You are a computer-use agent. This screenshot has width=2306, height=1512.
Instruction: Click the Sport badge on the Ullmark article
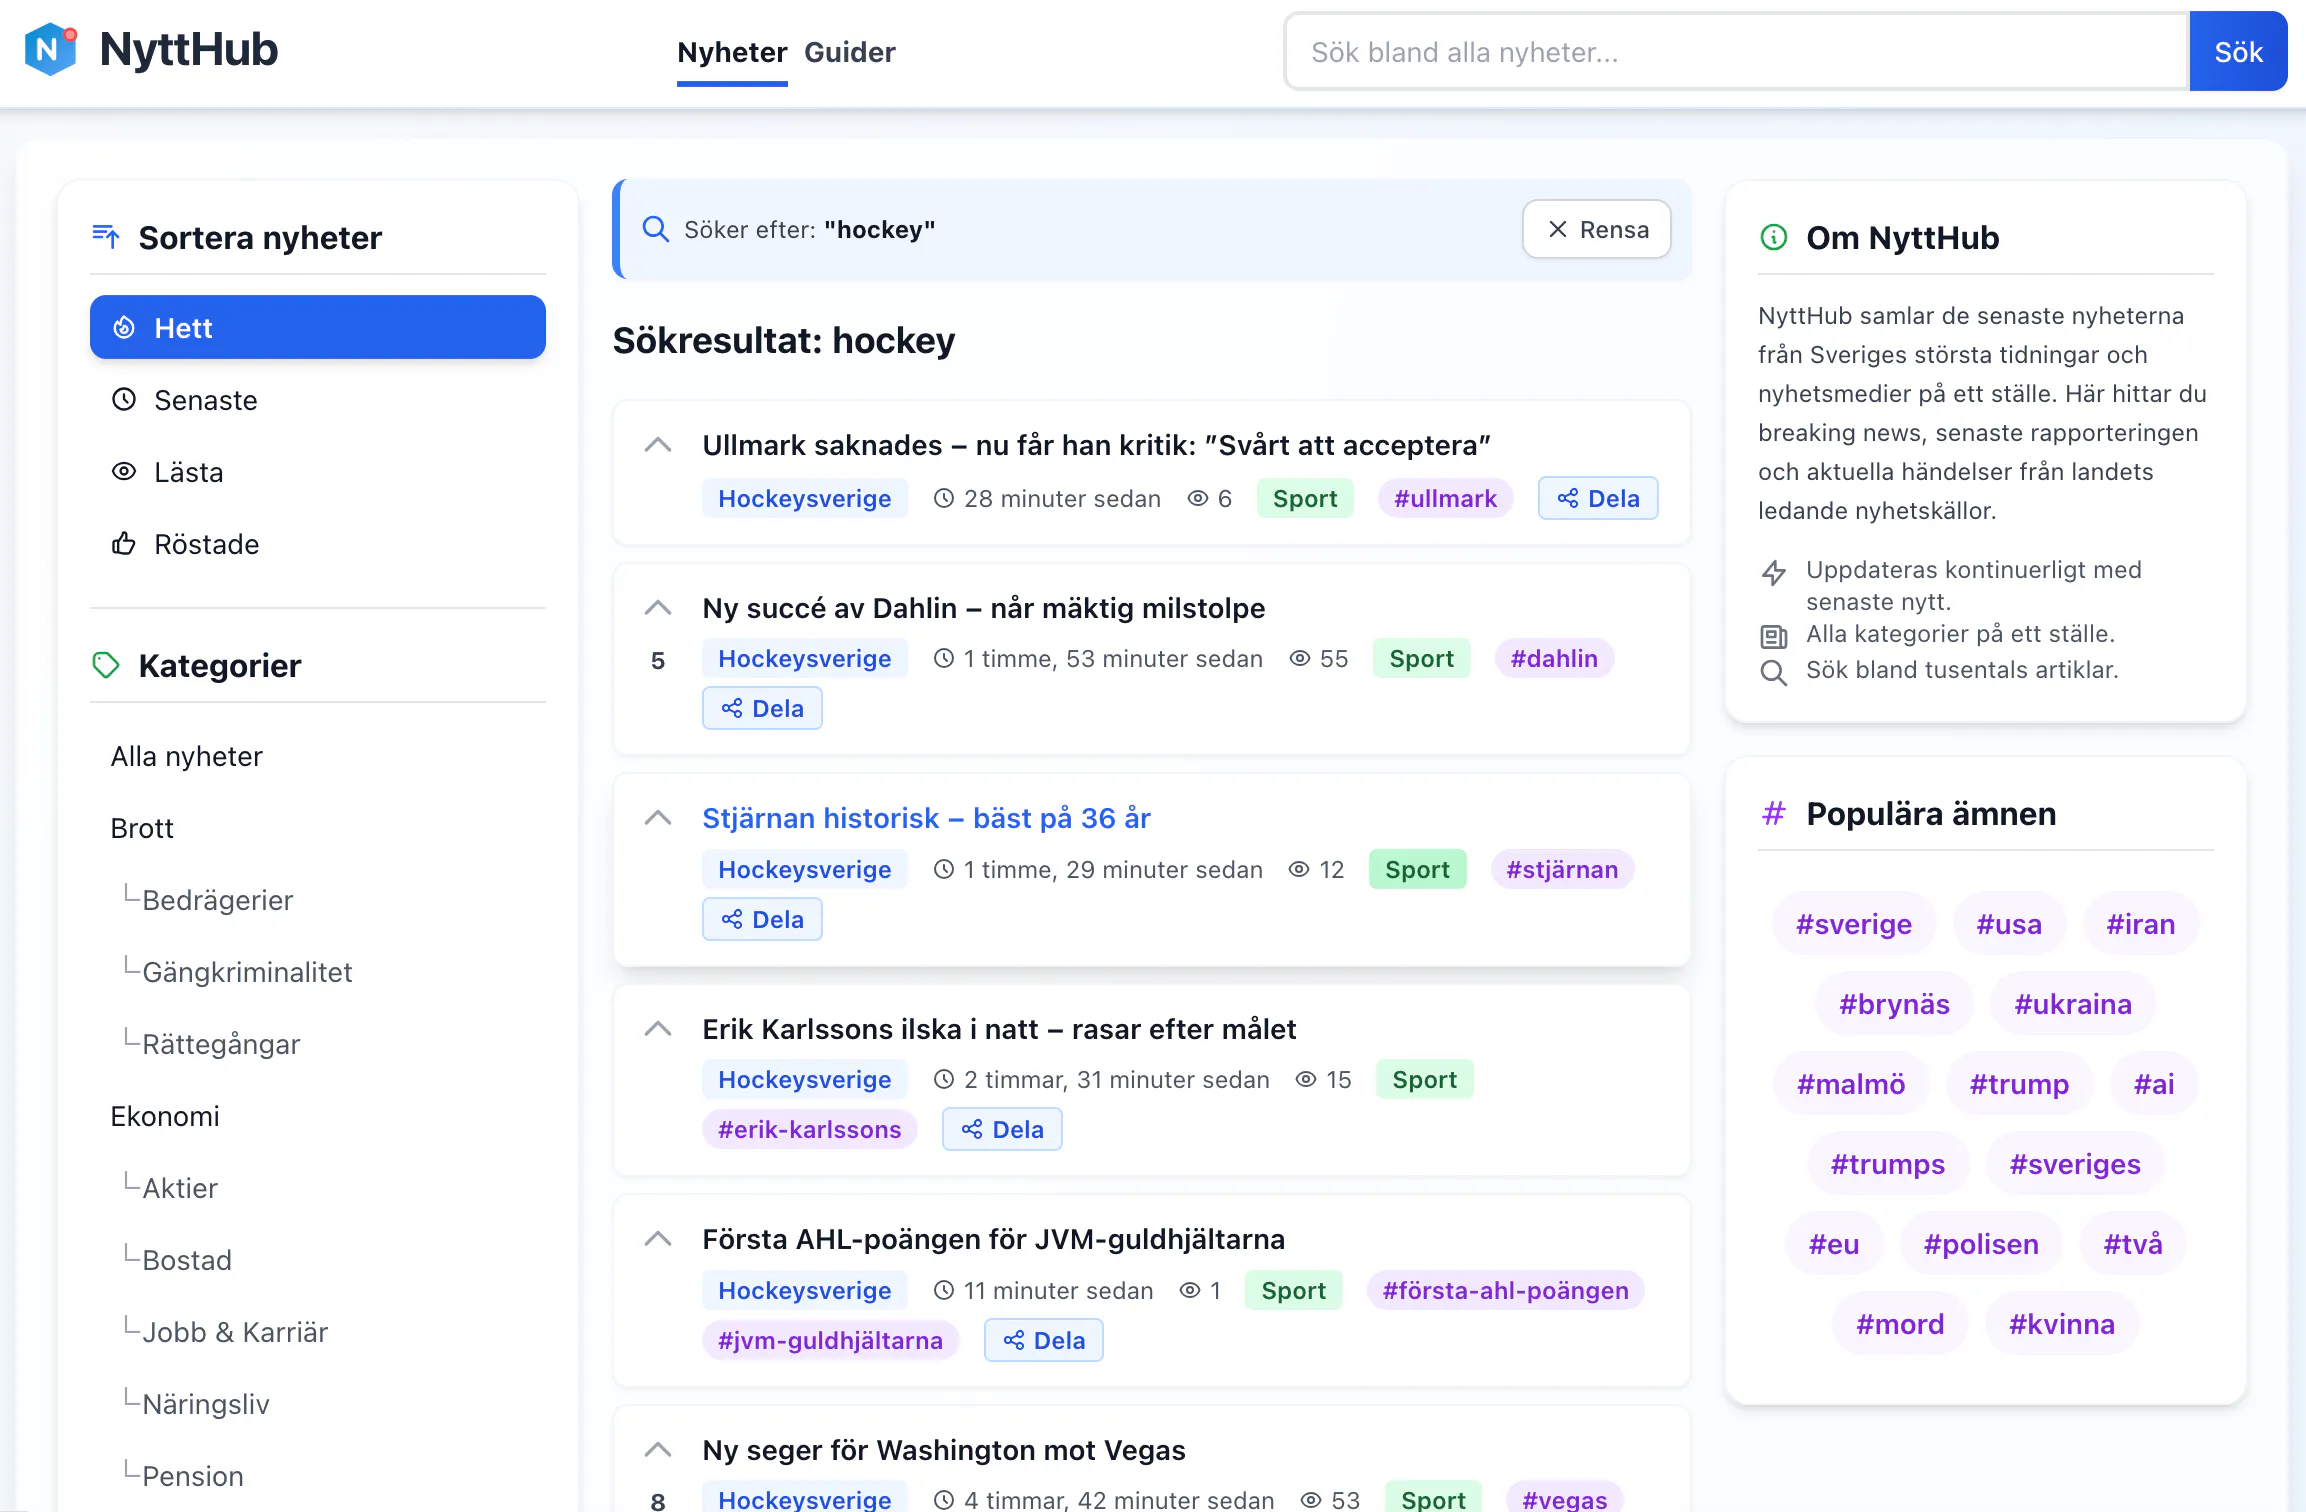point(1305,498)
